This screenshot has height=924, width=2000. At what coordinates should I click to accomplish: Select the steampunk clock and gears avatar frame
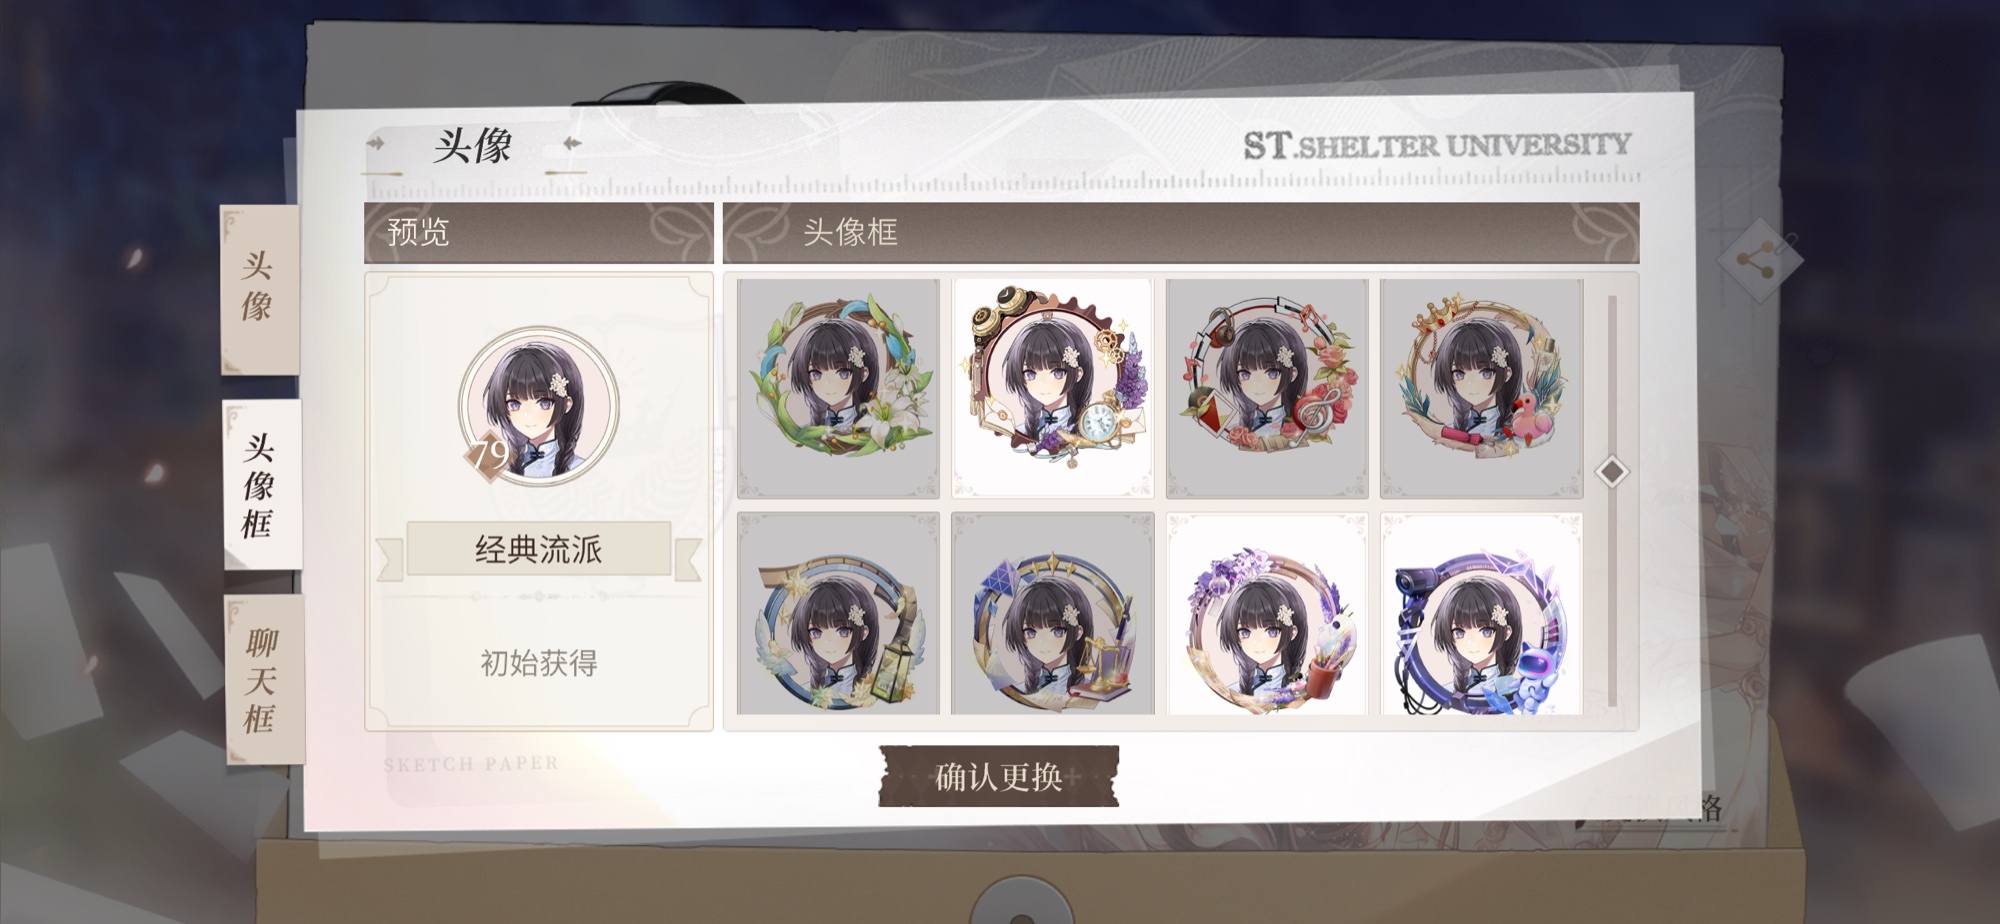pyautogui.click(x=1053, y=388)
